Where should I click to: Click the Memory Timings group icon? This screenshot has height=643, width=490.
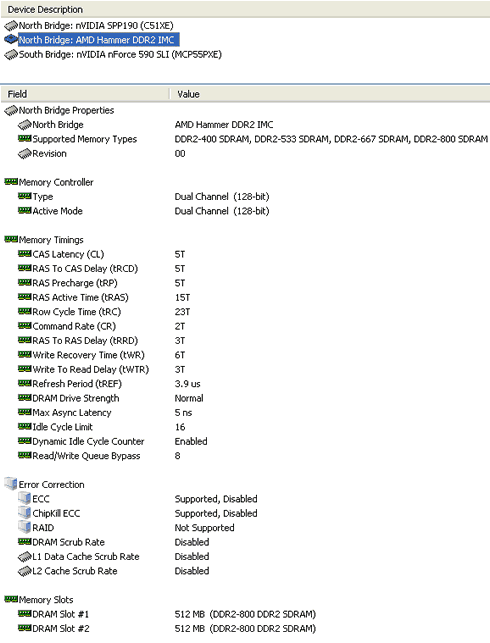point(11,239)
